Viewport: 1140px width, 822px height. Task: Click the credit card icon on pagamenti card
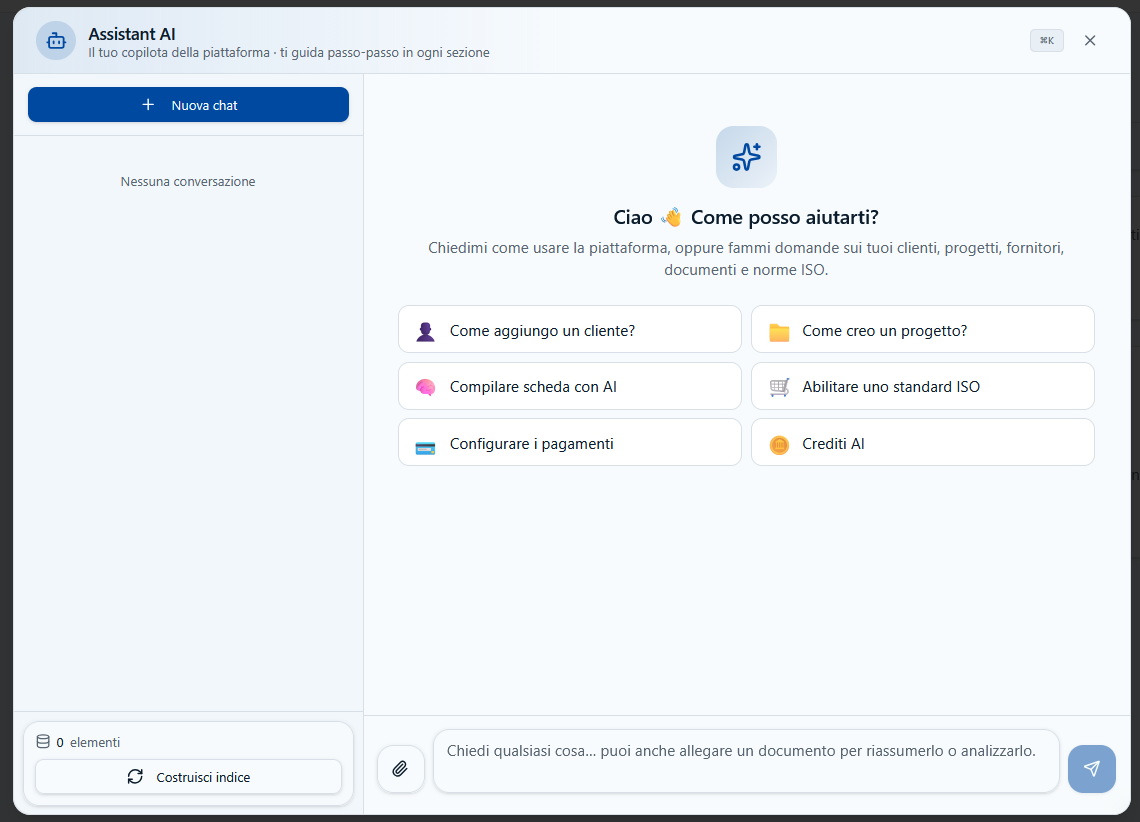pyautogui.click(x=425, y=448)
